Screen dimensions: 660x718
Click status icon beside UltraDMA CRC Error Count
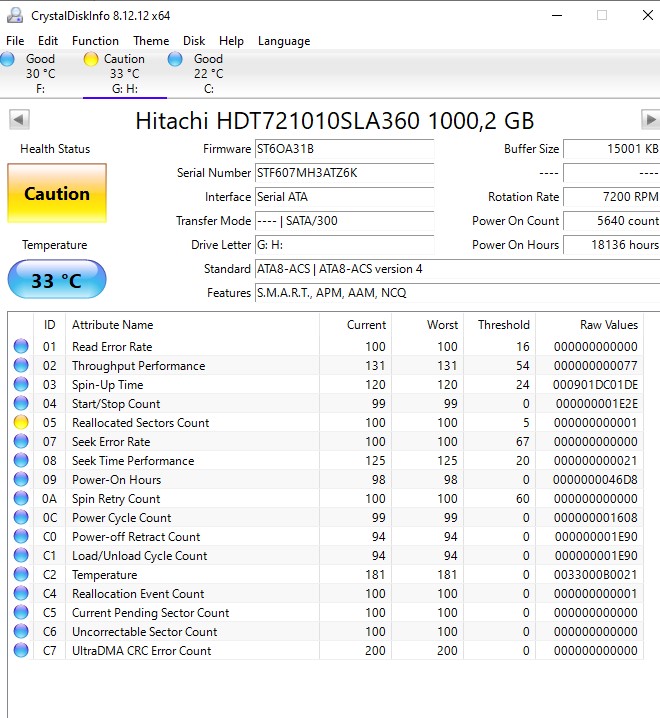21,651
